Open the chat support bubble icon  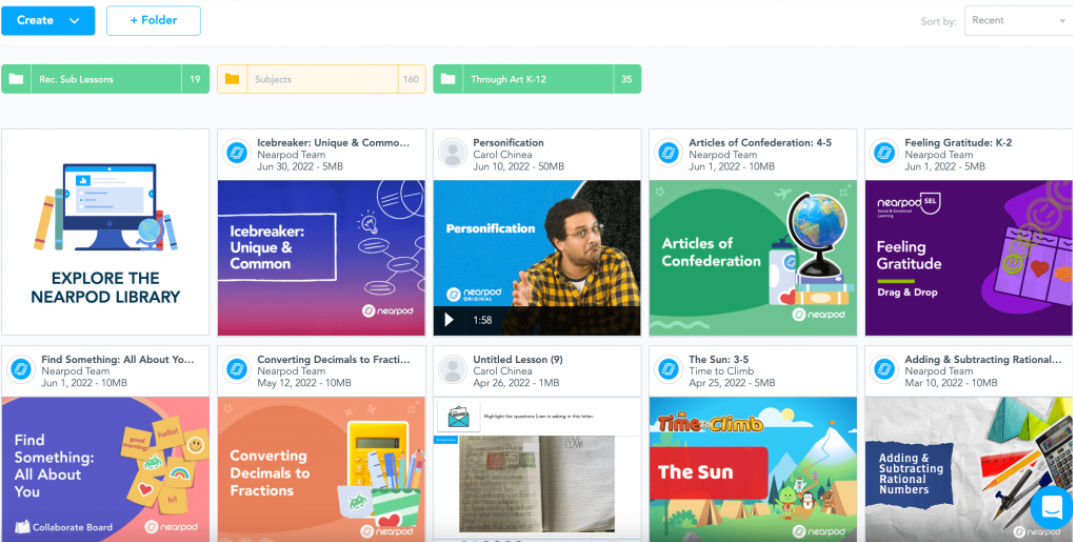tap(1050, 507)
